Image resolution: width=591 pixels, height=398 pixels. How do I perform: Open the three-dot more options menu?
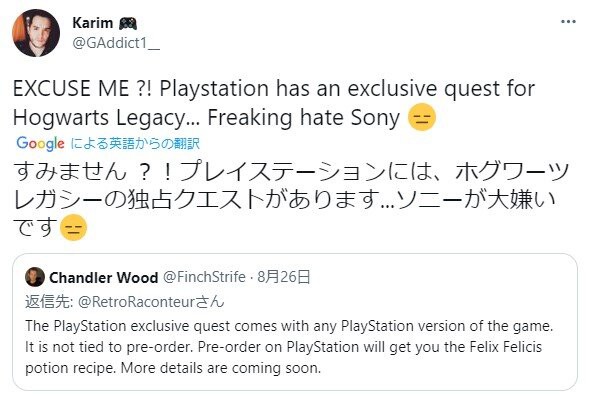tap(568, 21)
